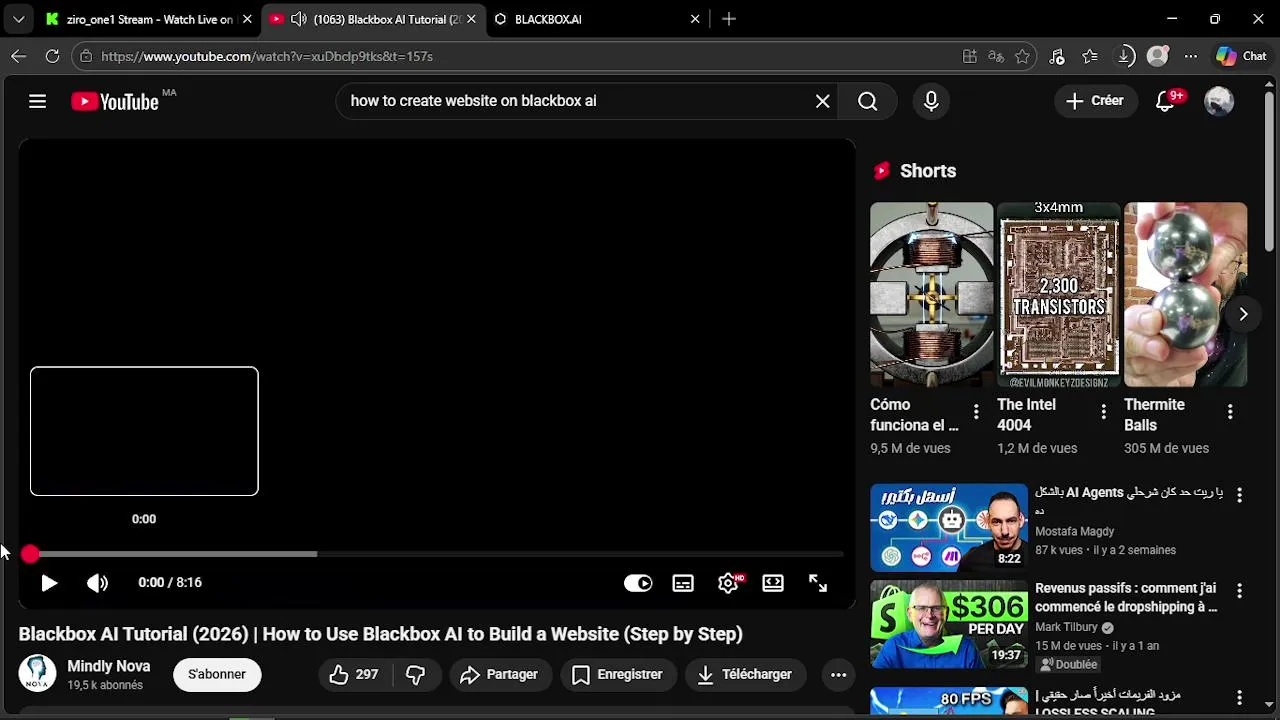Open options for The Intel 4004 Short
1280x720 pixels.
(x=1103, y=412)
